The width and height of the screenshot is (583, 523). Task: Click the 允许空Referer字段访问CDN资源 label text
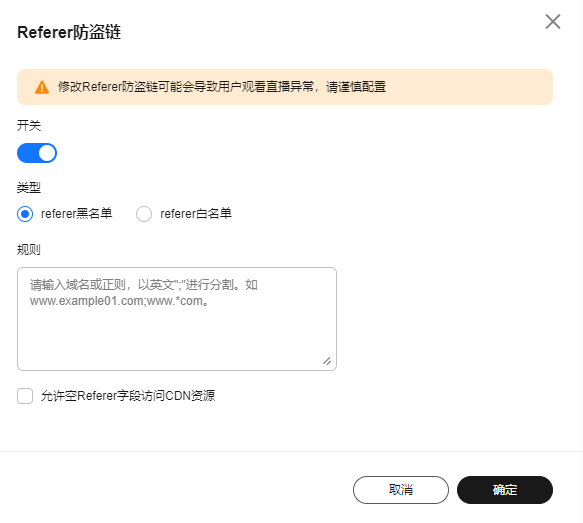click(x=128, y=396)
